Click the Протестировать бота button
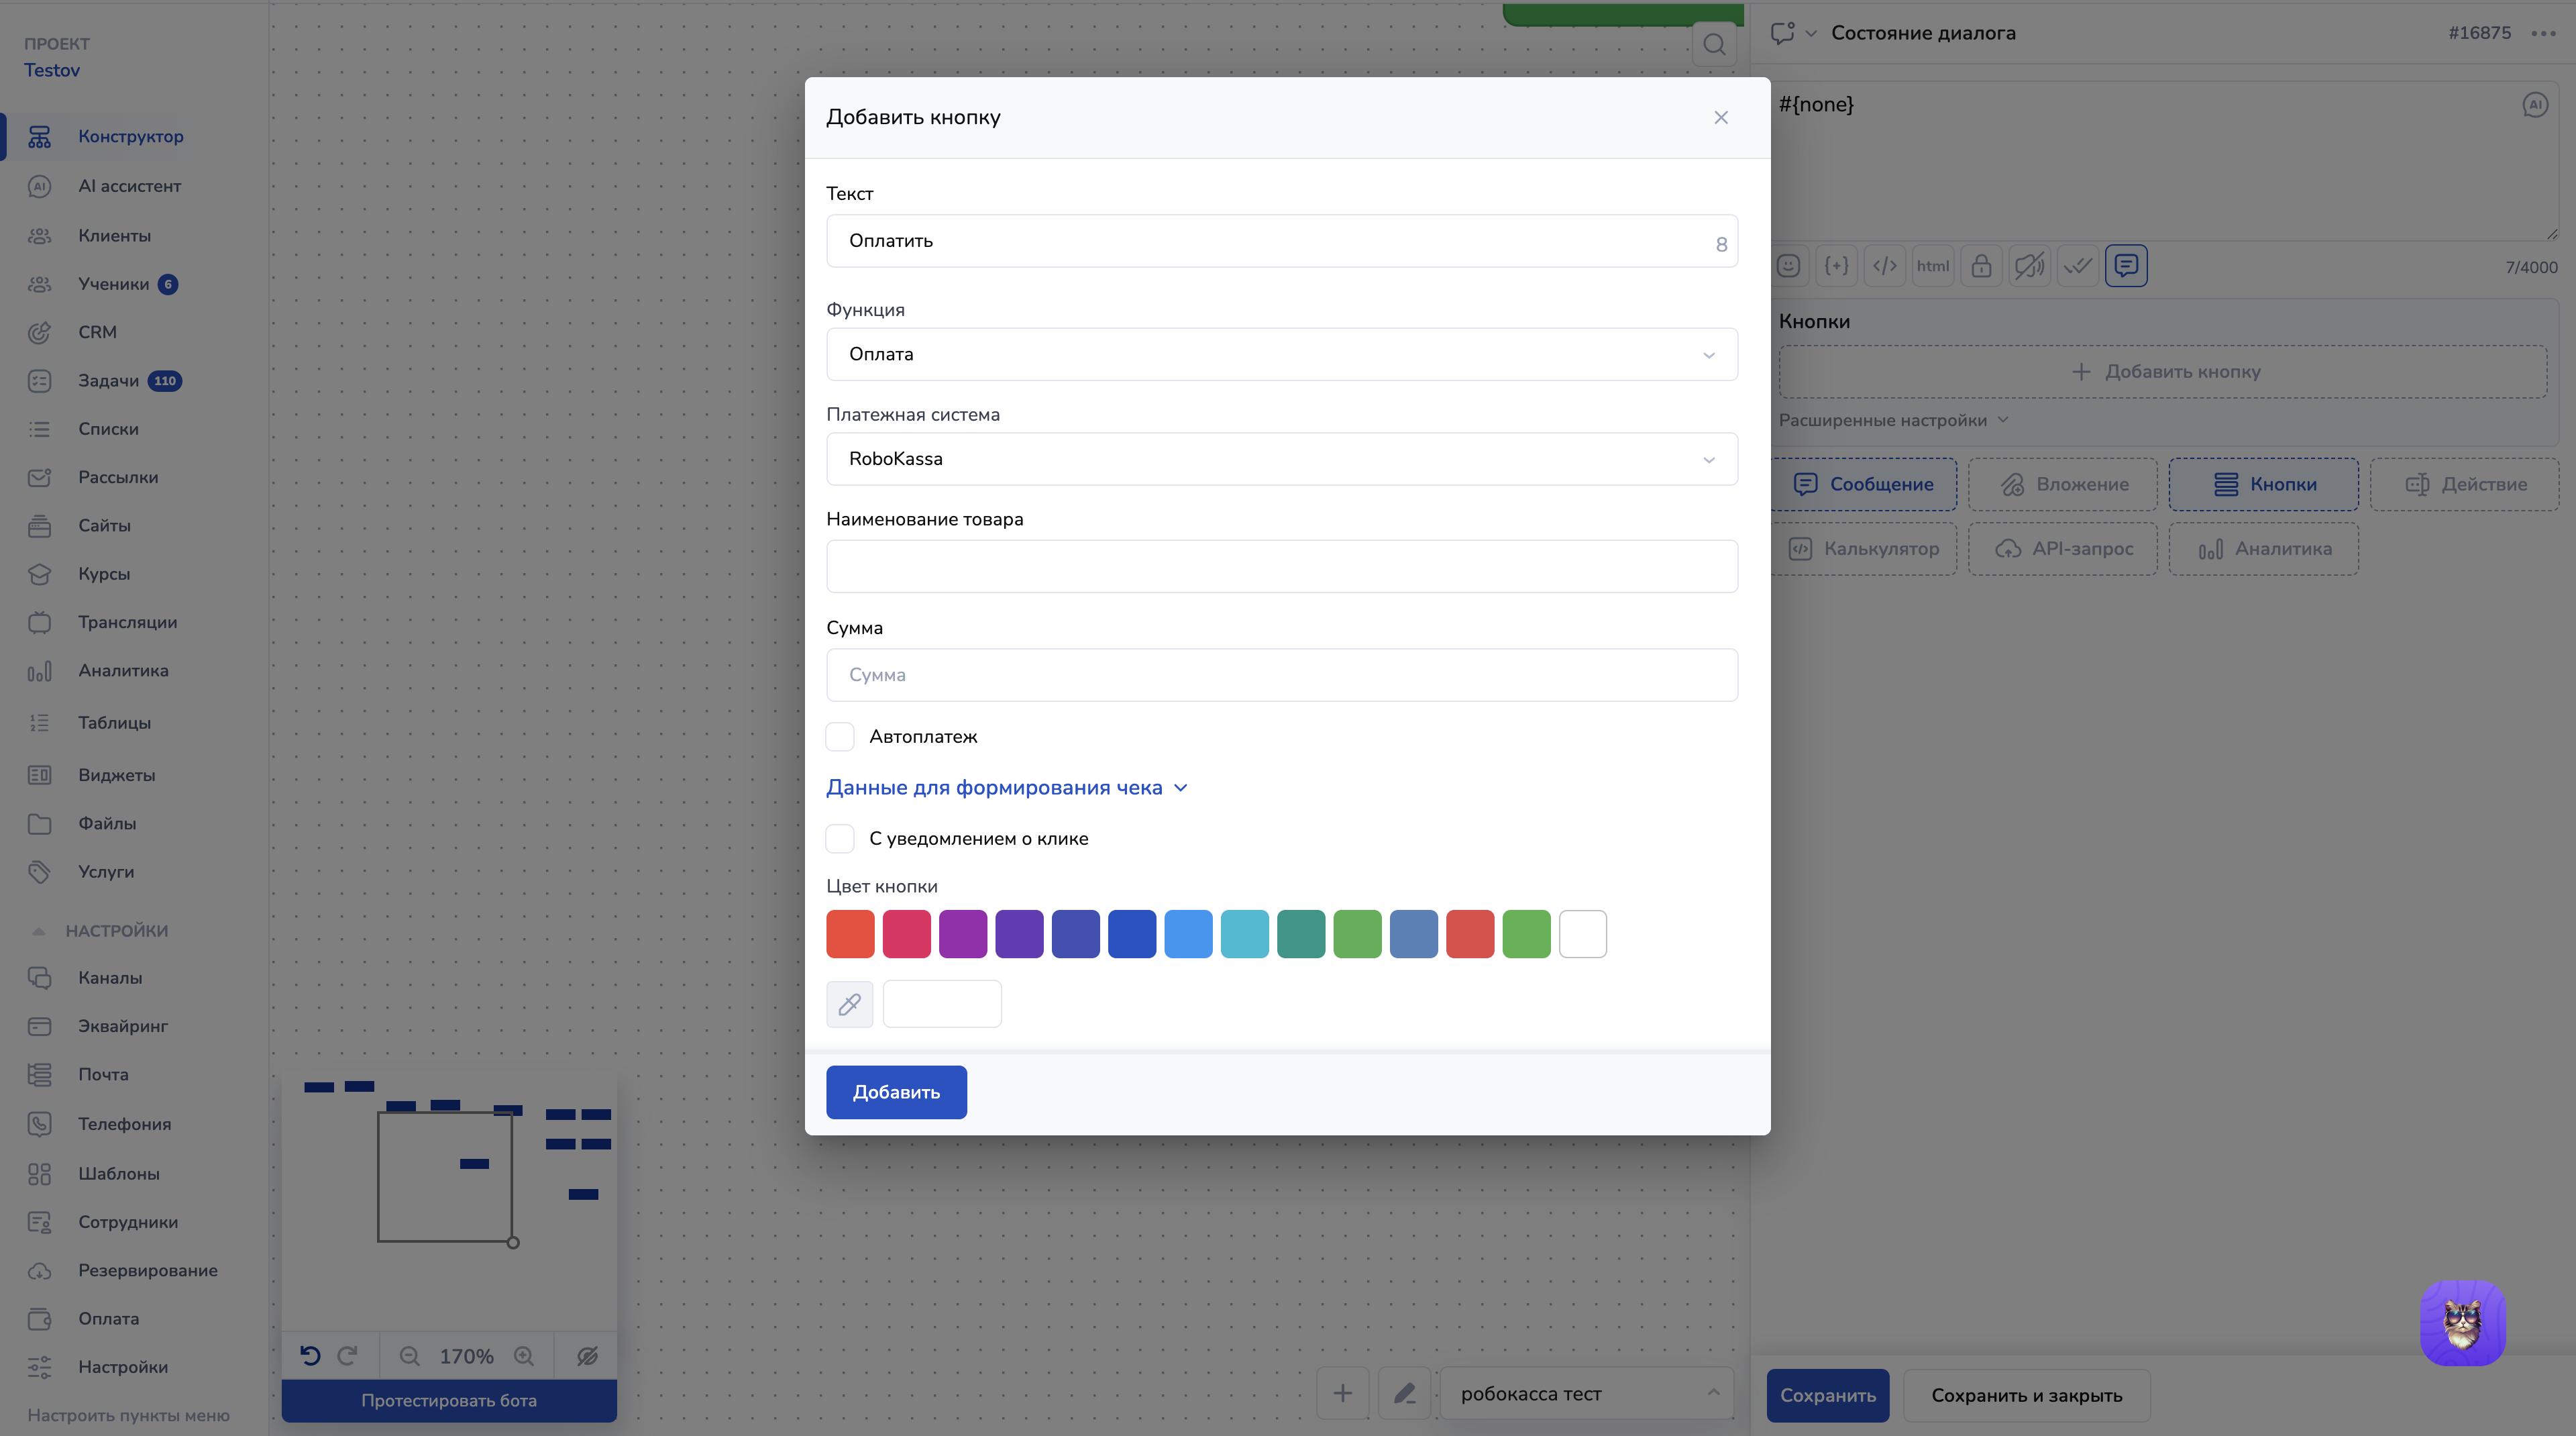 [449, 1400]
